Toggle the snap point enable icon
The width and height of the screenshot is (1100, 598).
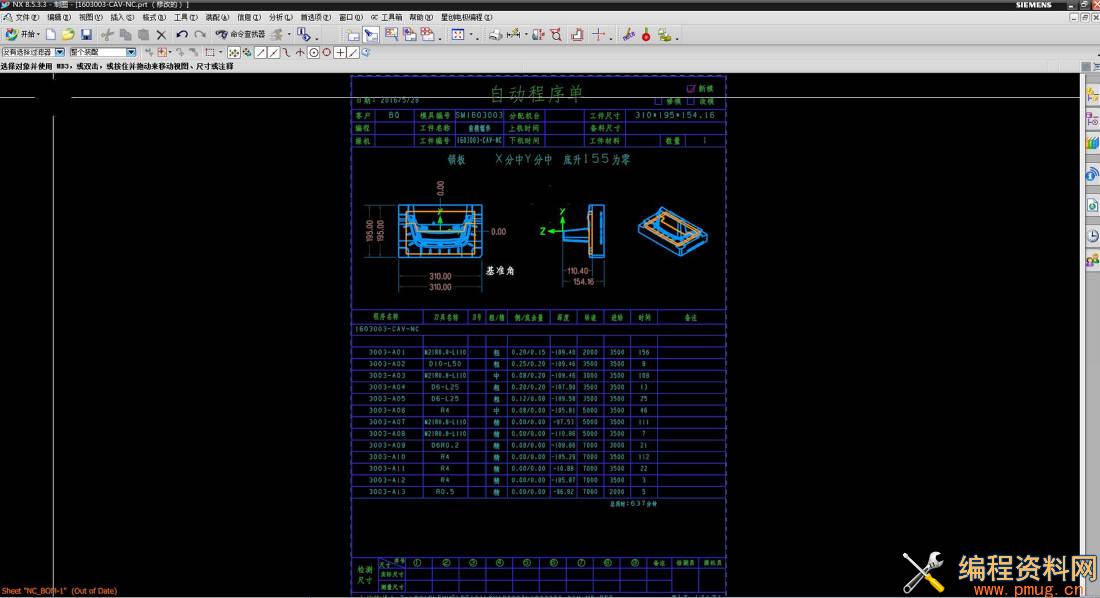click(x=234, y=53)
